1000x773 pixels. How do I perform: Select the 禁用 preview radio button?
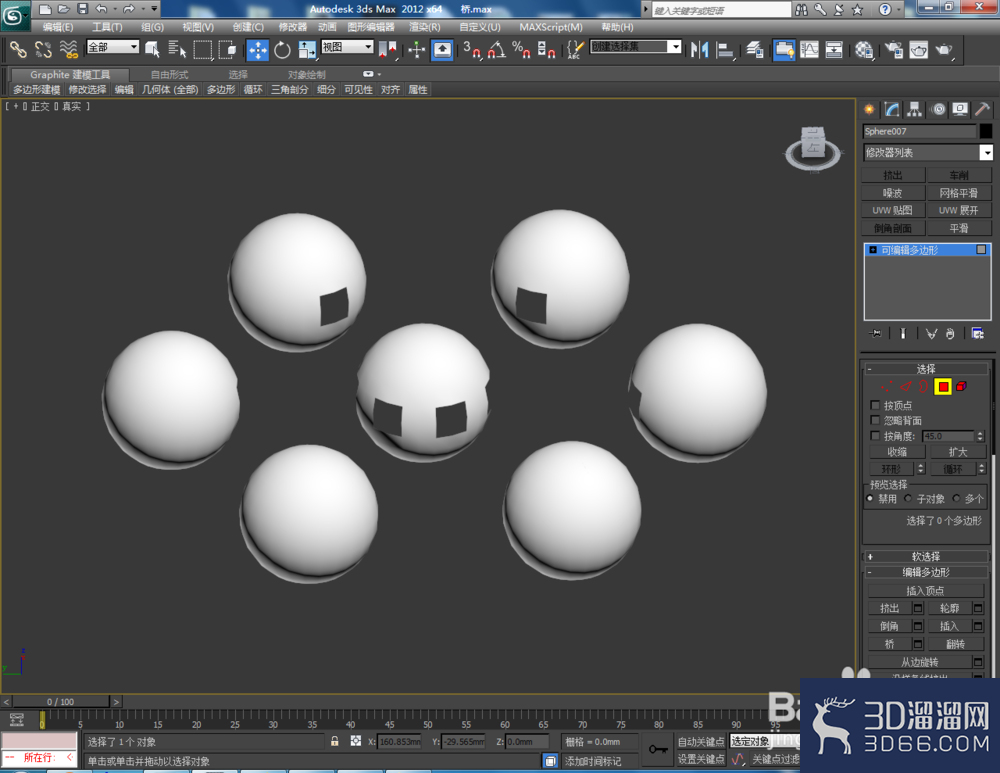point(870,498)
